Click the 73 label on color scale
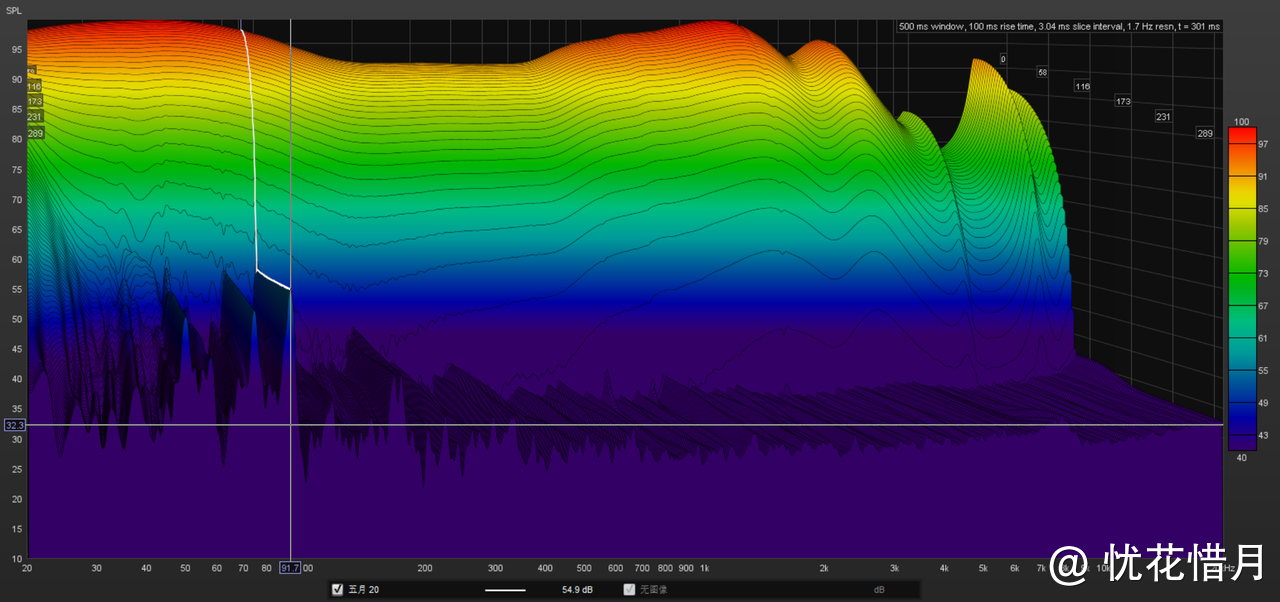The height and width of the screenshot is (602, 1280). [1265, 273]
